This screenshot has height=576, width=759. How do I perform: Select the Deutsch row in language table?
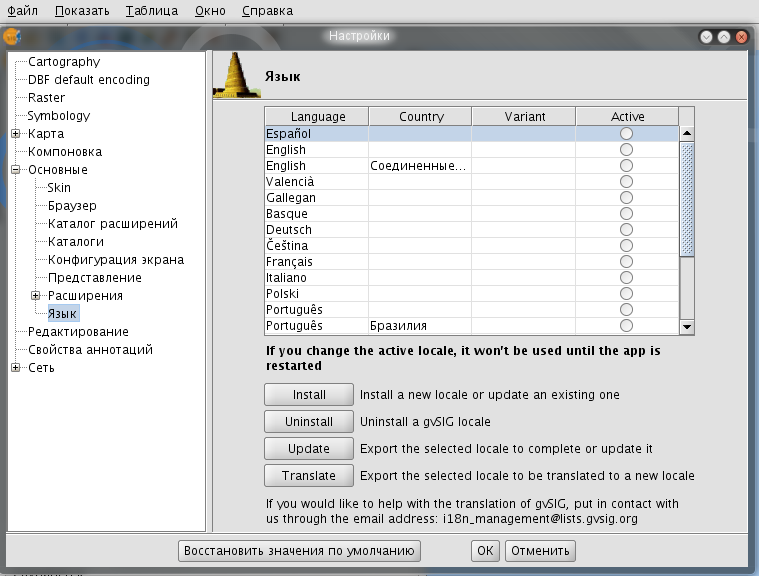click(x=472, y=229)
